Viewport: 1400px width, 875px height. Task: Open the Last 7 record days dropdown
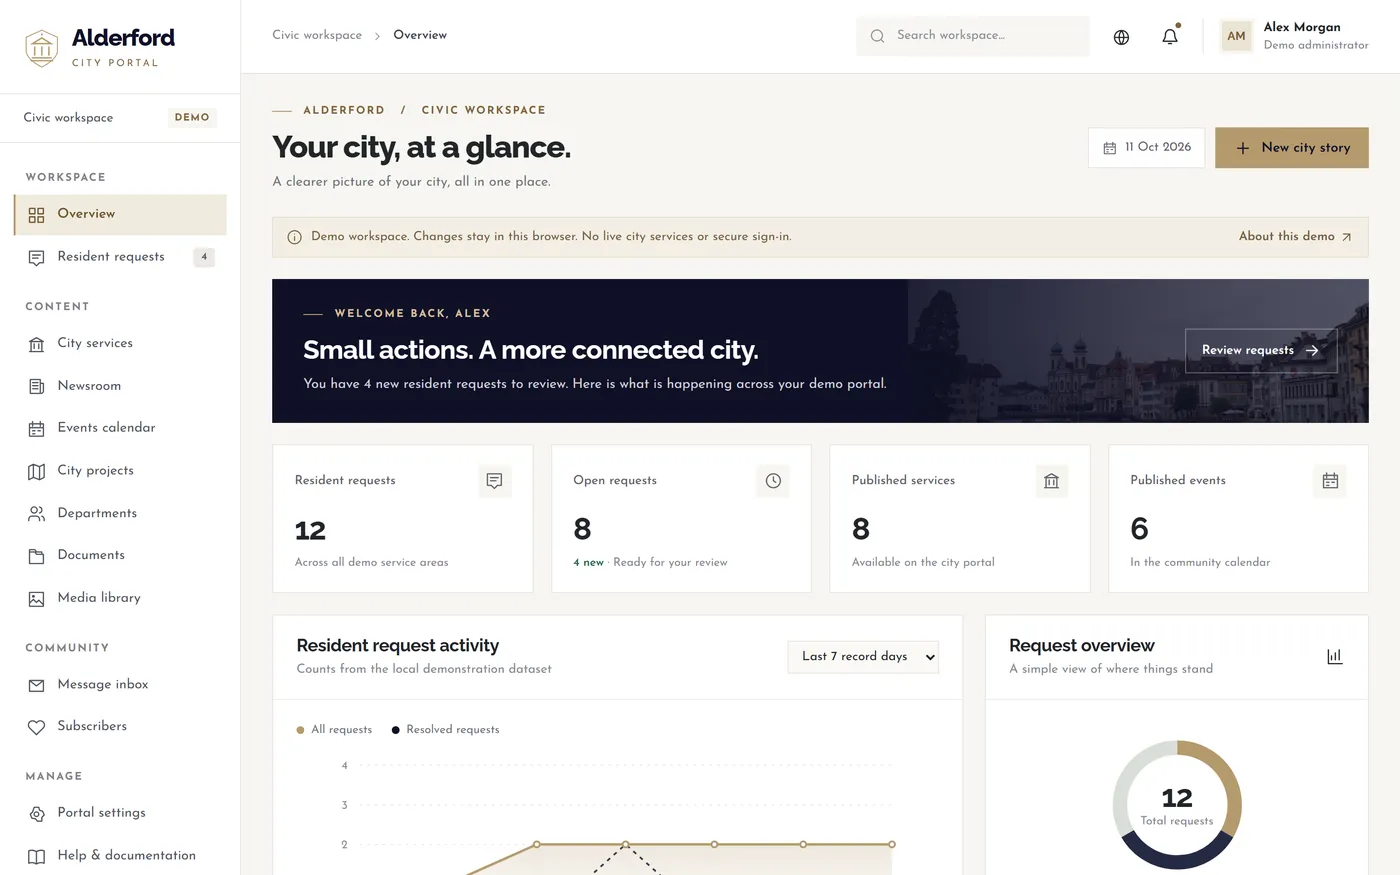click(x=863, y=657)
